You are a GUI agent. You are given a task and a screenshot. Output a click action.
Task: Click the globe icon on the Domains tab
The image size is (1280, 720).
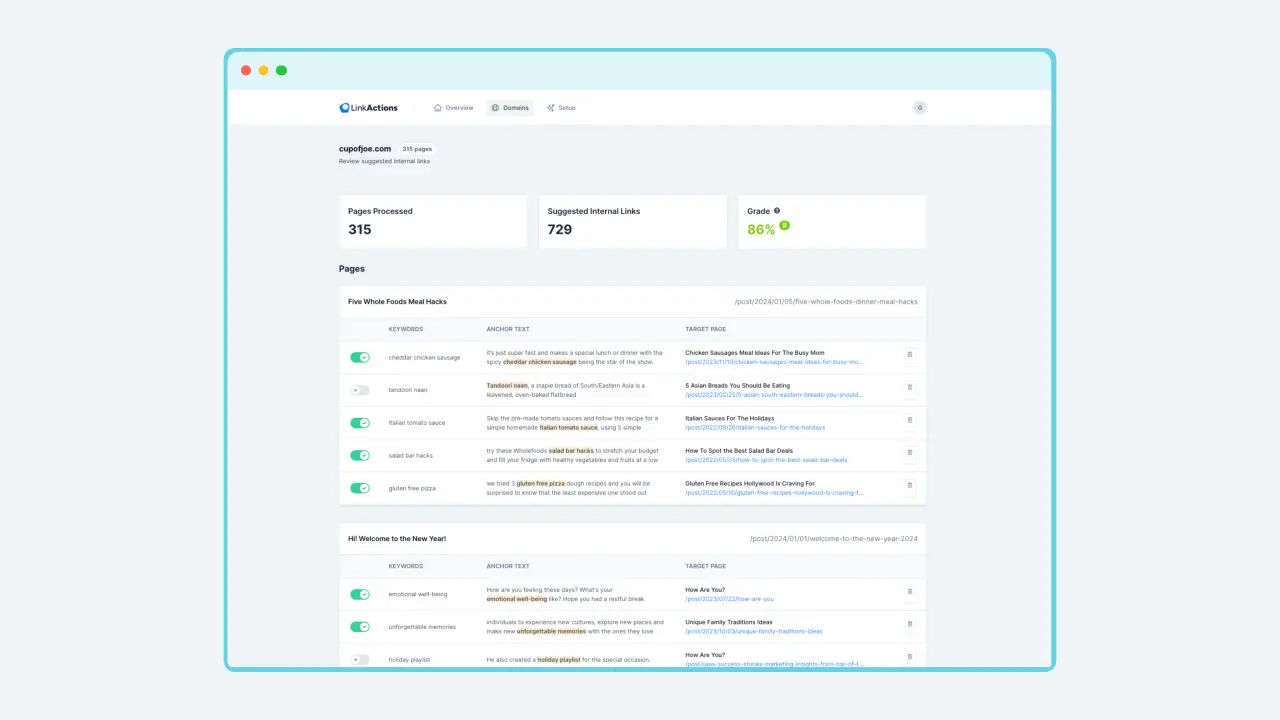(495, 107)
